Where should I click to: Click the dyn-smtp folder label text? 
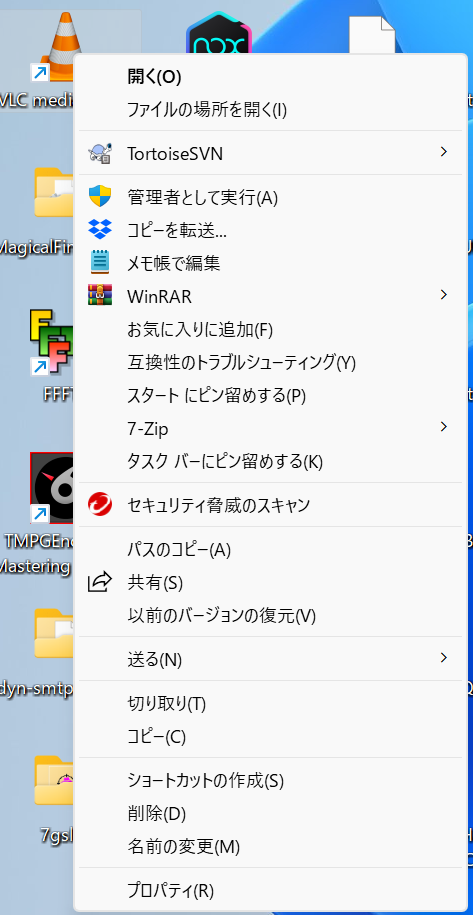tap(36, 689)
